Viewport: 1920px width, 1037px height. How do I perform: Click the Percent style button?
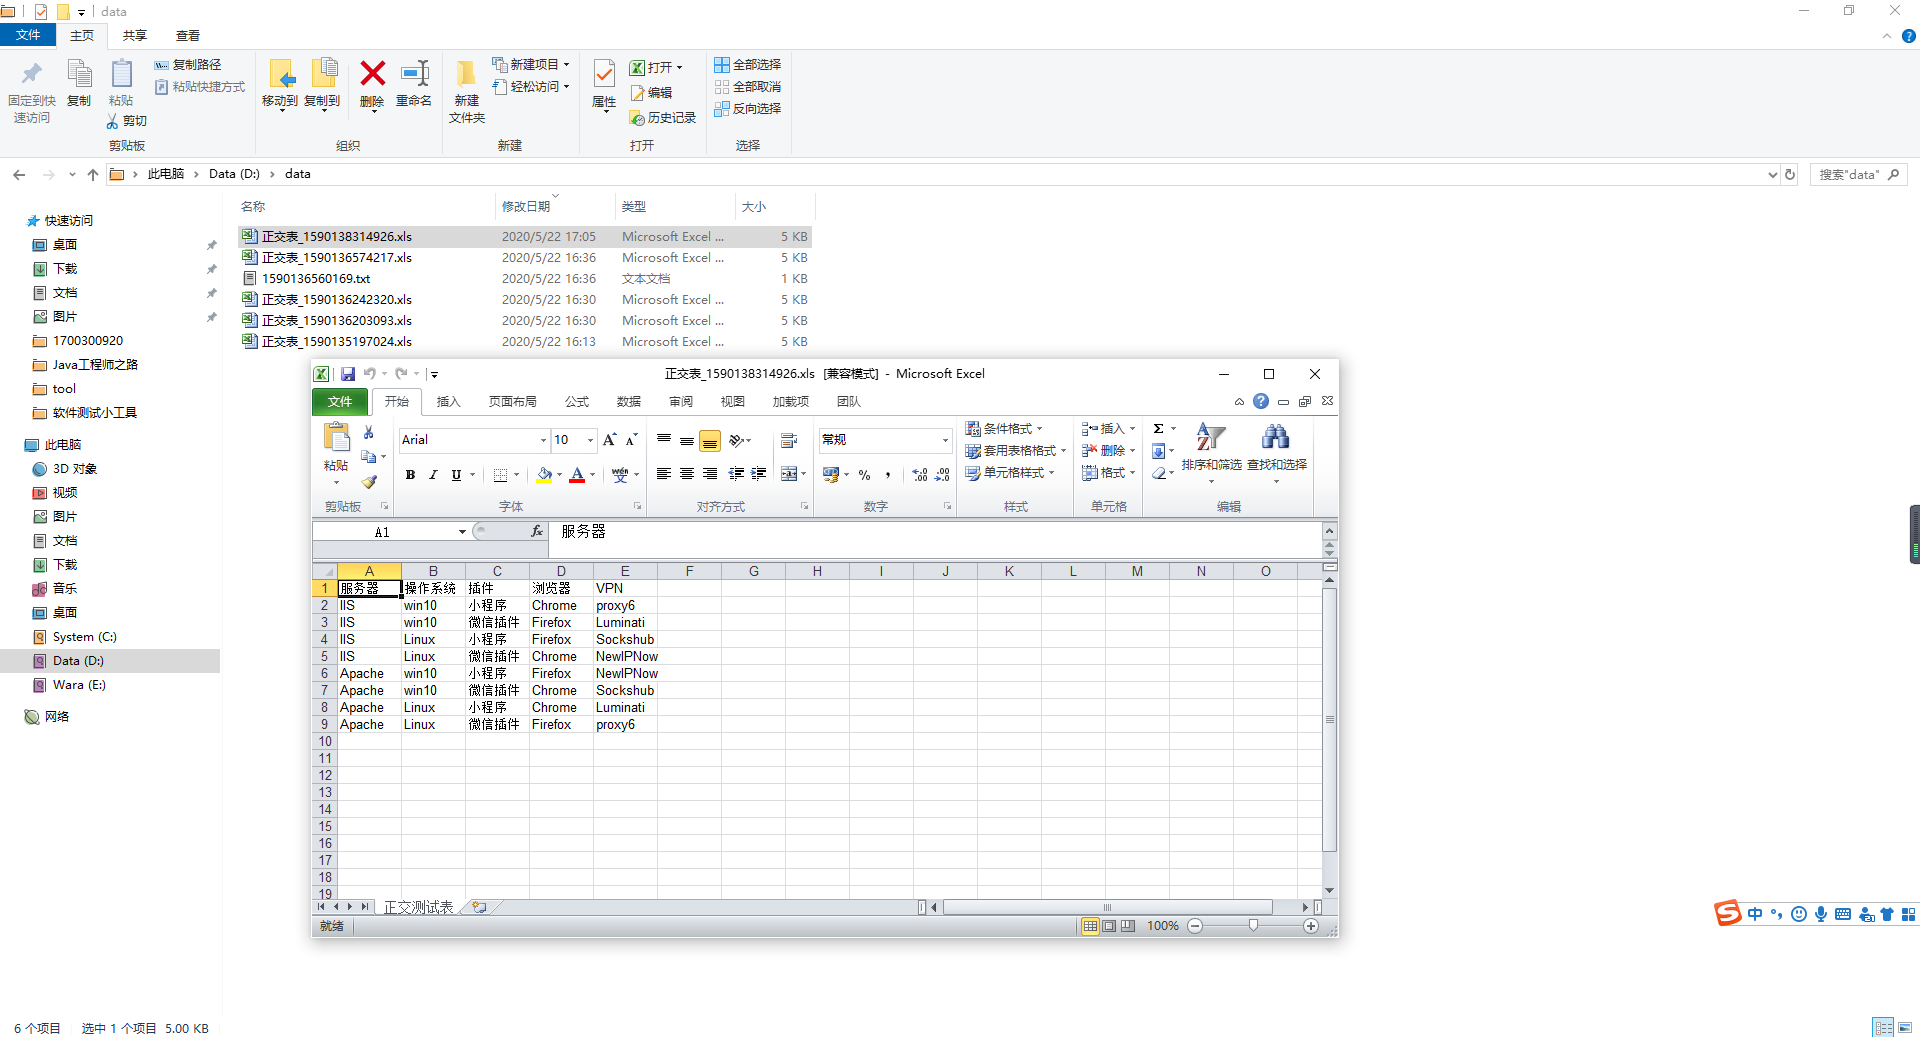864,475
